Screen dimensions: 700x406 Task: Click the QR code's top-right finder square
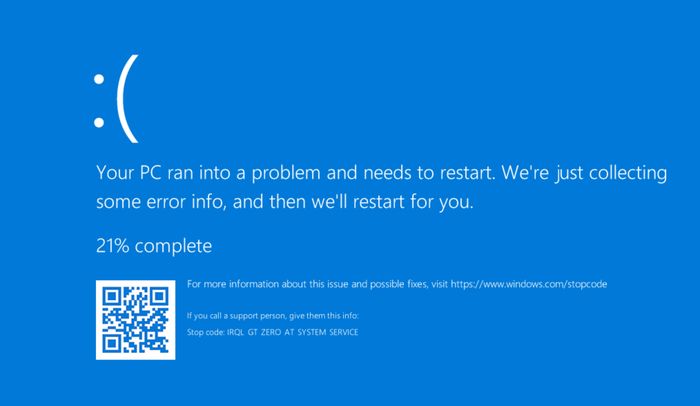click(x=160, y=296)
